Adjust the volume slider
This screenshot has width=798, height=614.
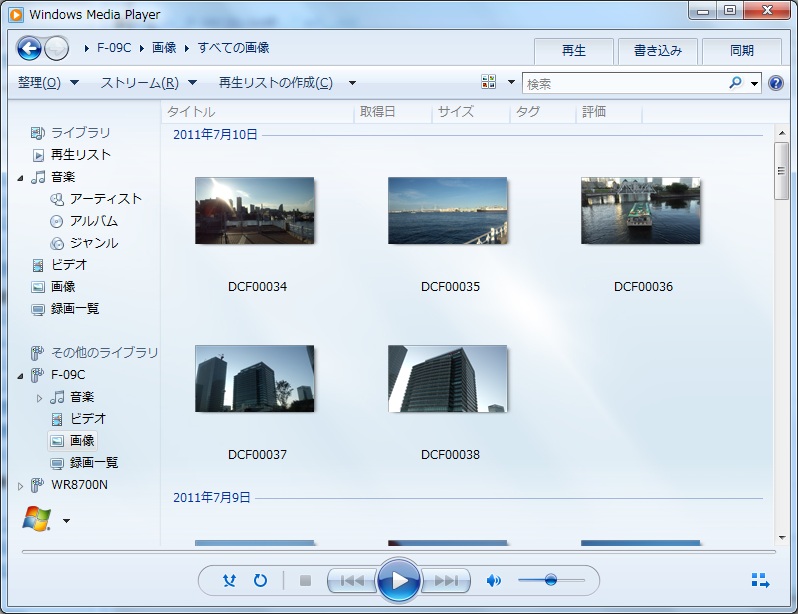point(551,580)
